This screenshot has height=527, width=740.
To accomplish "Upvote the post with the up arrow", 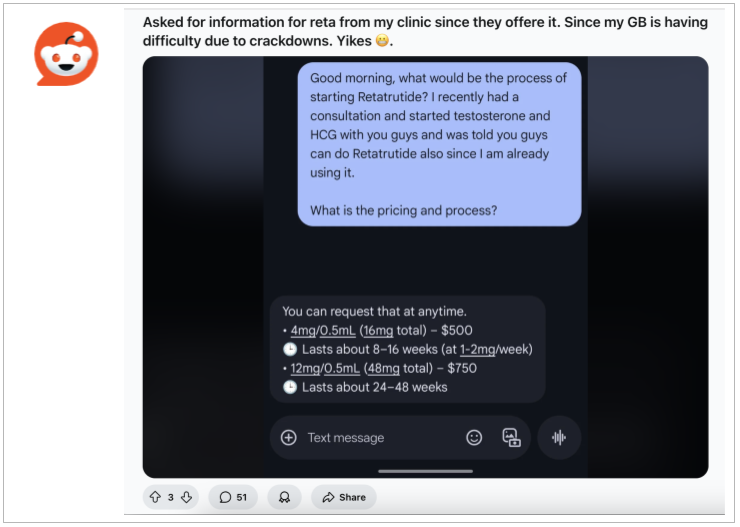I will 155,497.
